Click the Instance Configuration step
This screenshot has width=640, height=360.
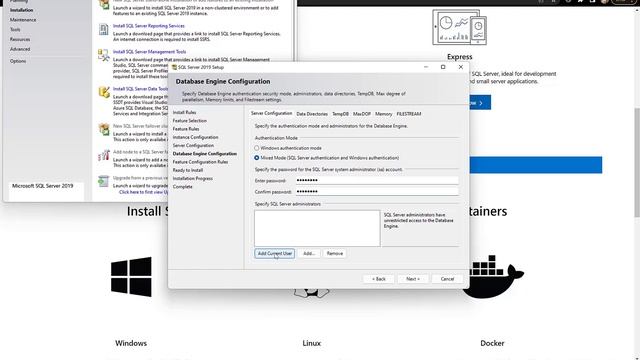(x=196, y=137)
